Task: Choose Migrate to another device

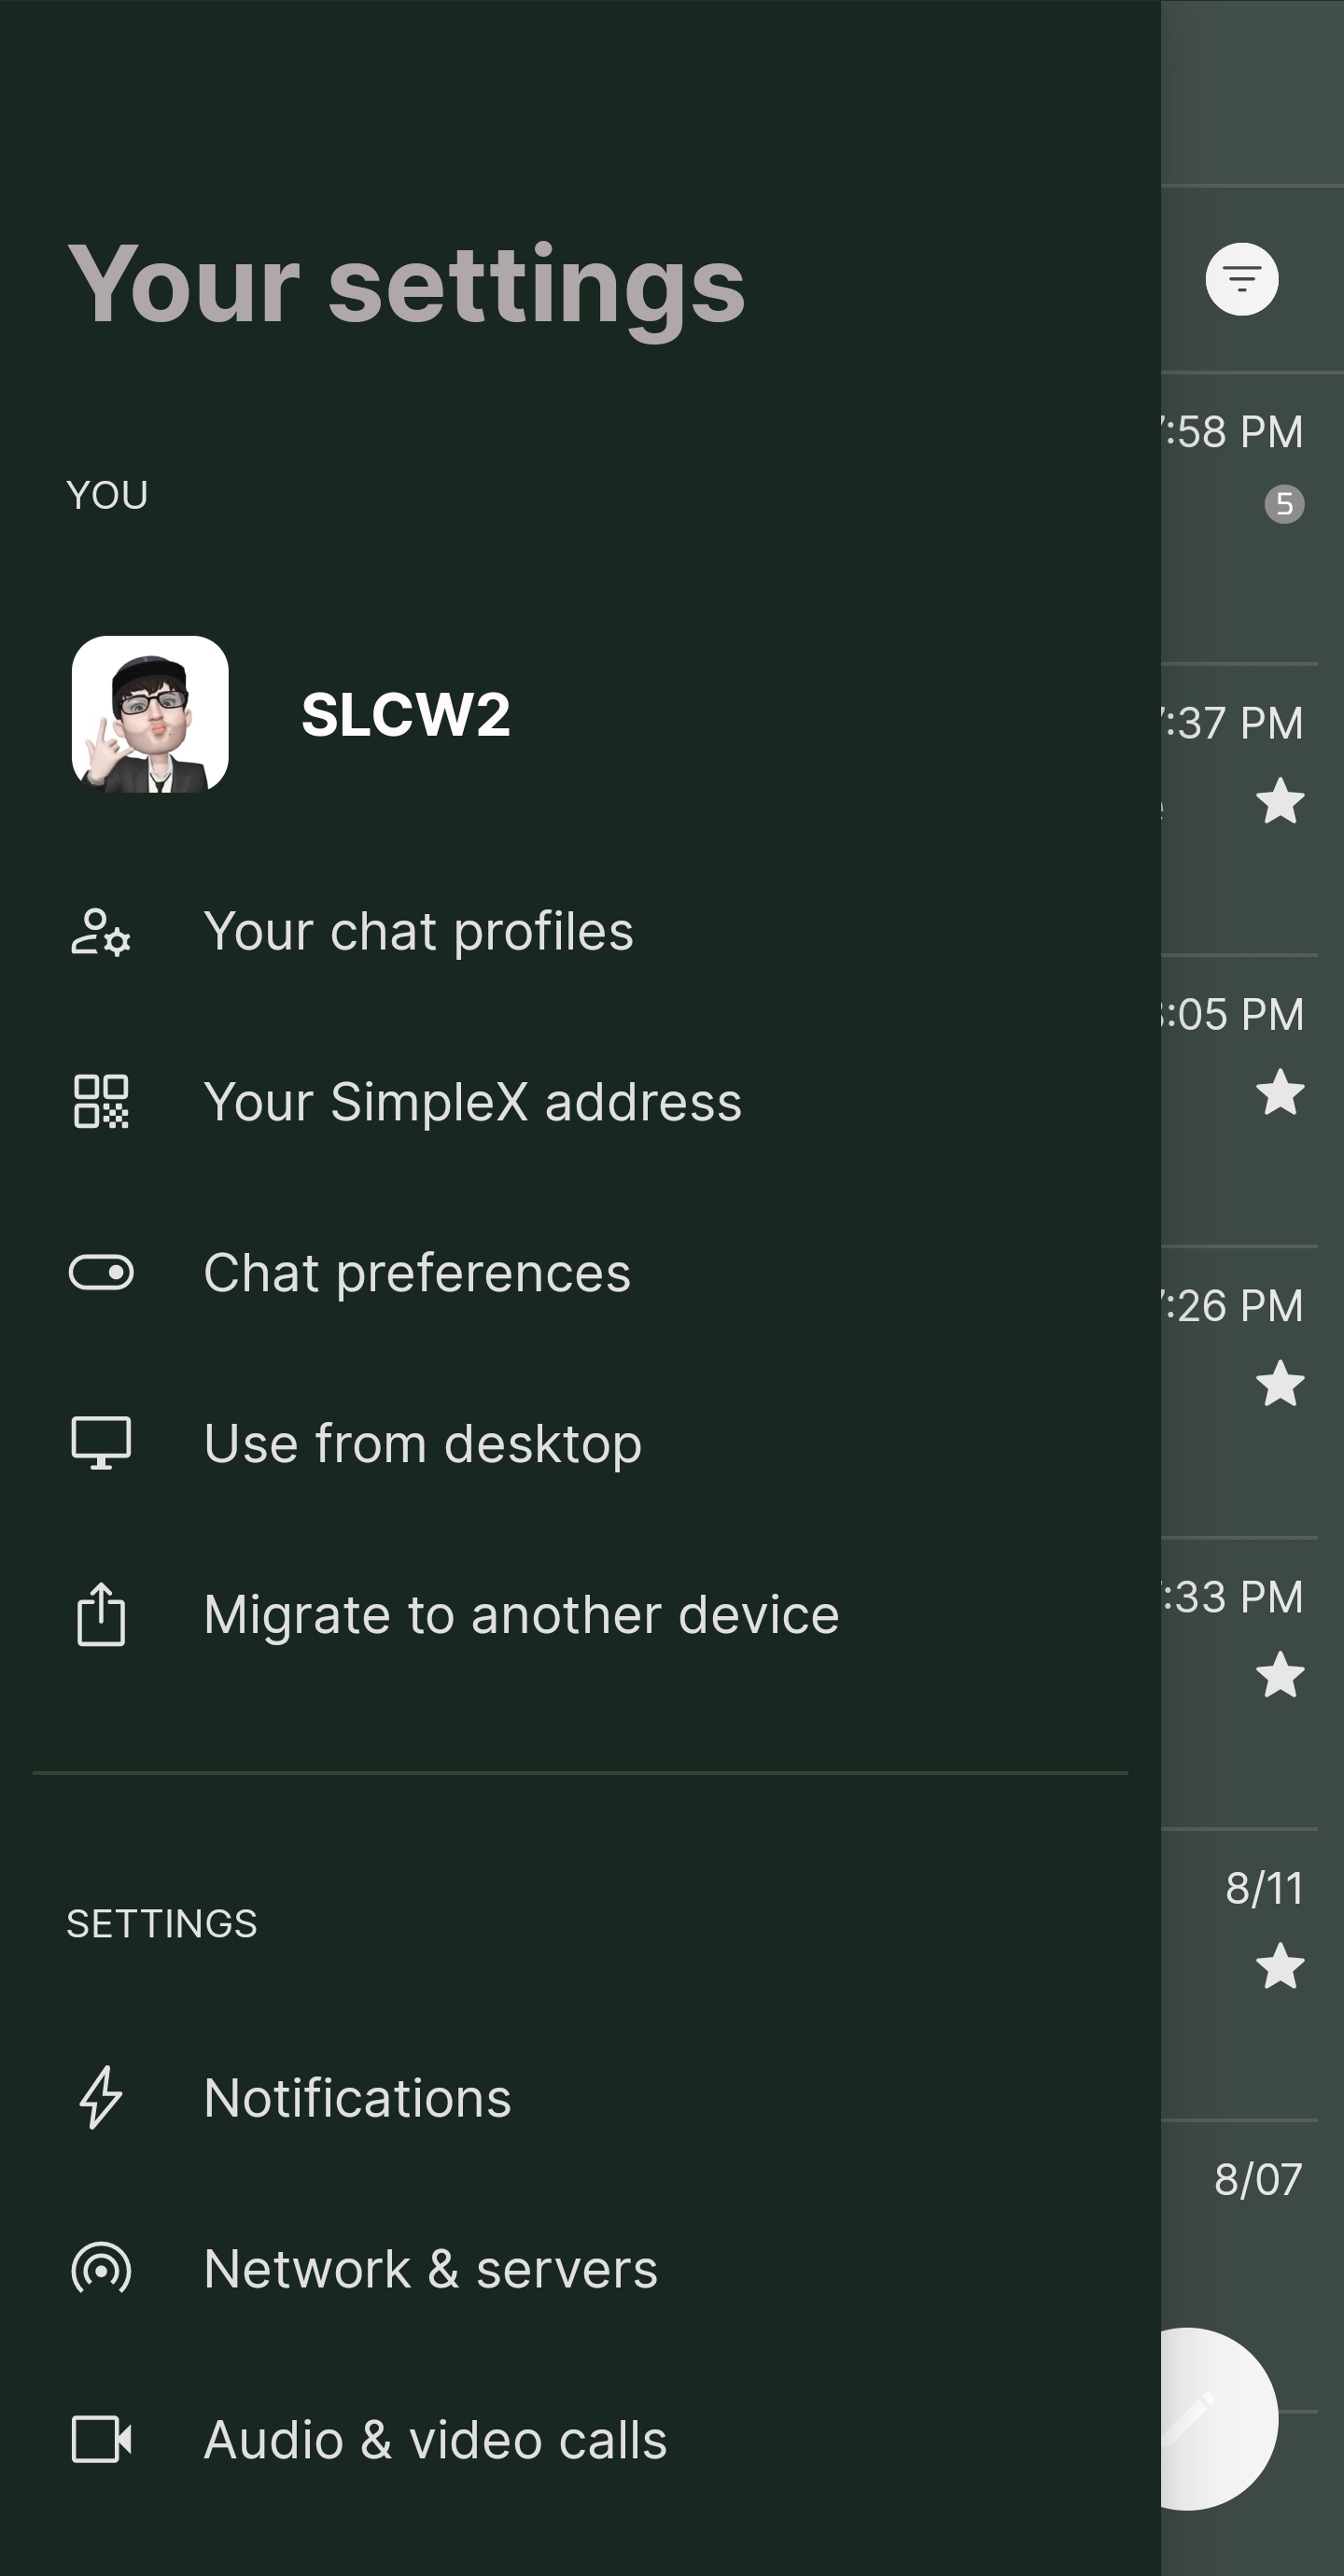Action: click(521, 1615)
